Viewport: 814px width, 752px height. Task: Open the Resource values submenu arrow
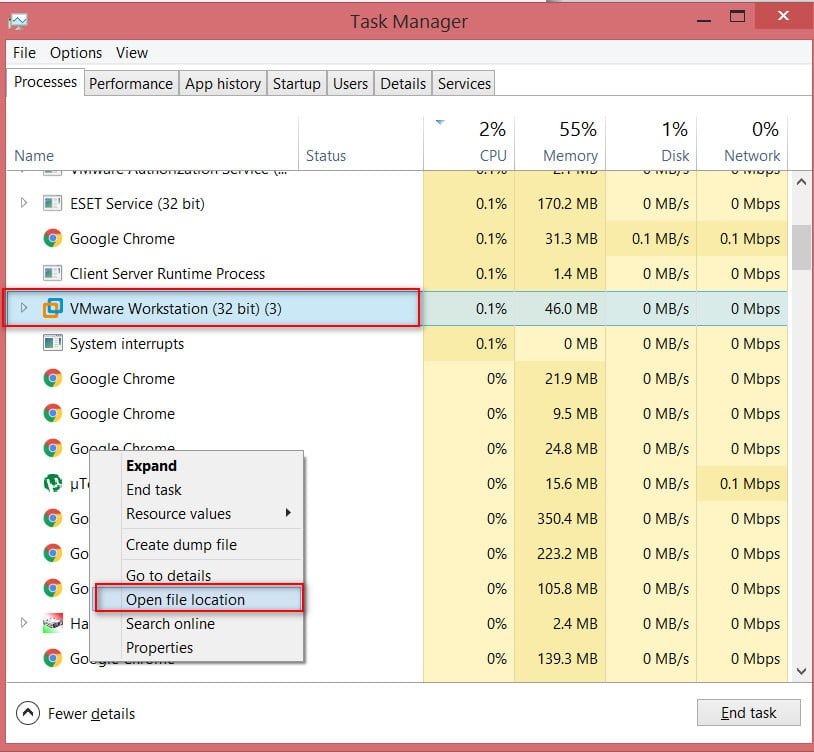click(x=288, y=513)
